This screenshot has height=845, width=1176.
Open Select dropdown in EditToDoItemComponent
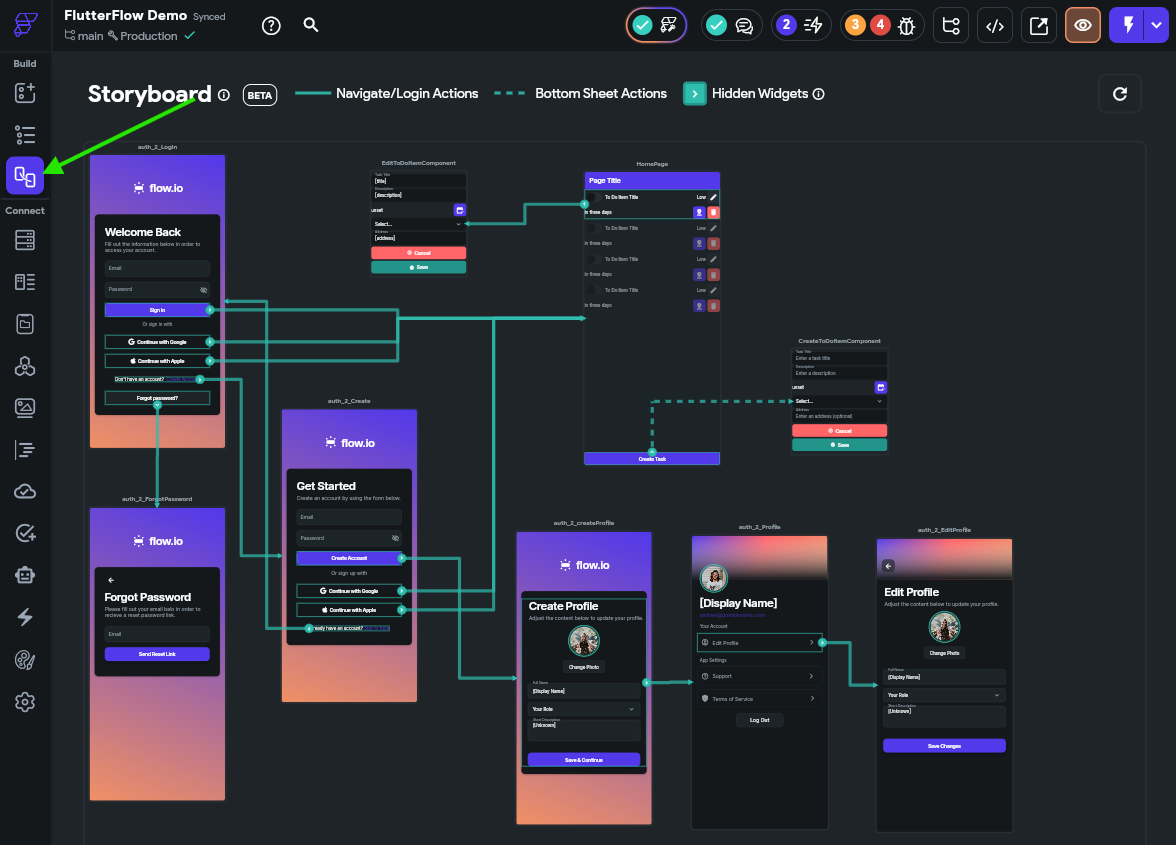(x=418, y=223)
